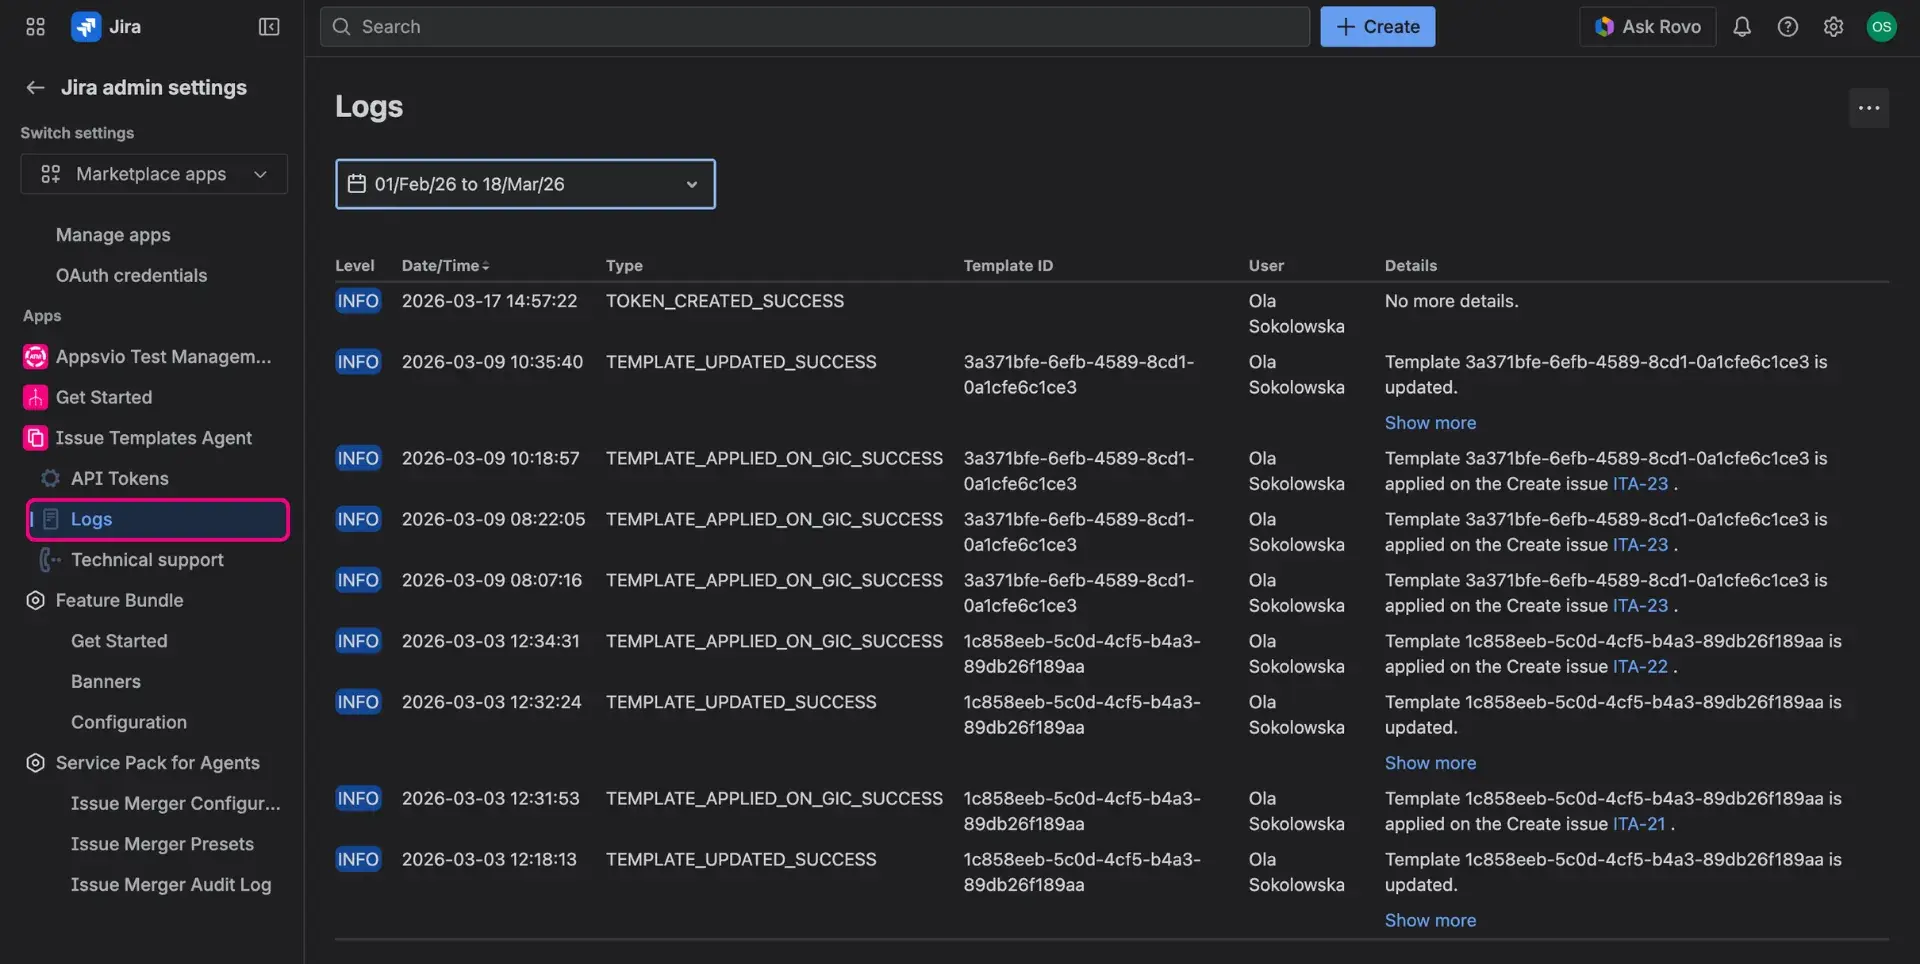Open the admin settings gear
The width and height of the screenshot is (1920, 964).
pyautogui.click(x=1834, y=27)
